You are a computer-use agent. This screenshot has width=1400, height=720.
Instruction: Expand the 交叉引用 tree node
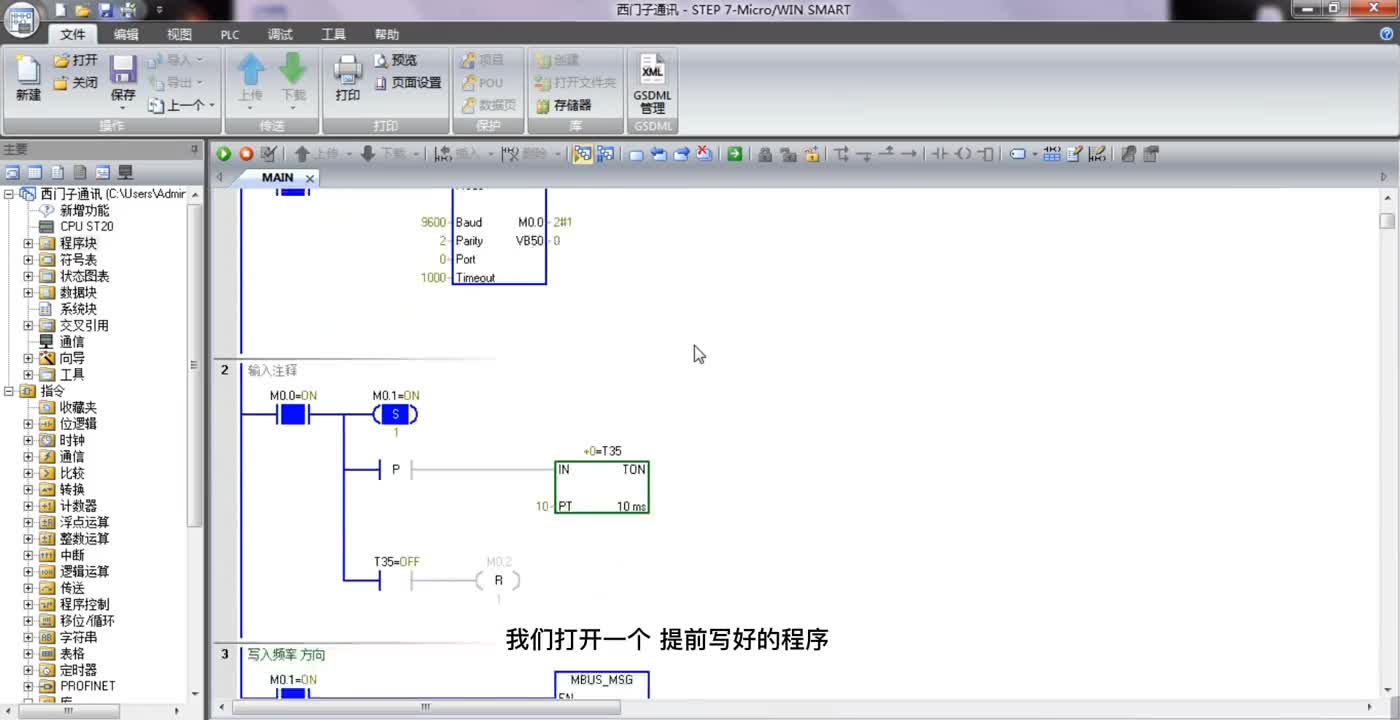[x=28, y=325]
